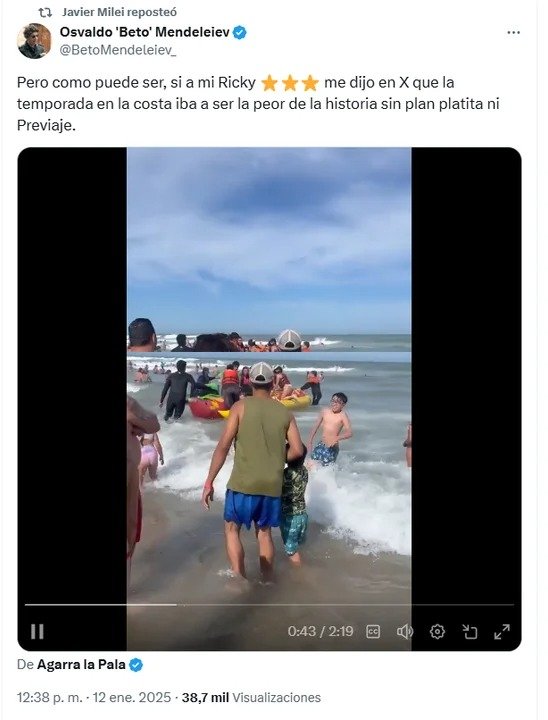548x720 pixels.
Task: Click the @BetoMendeleiev_ handle
Action: pyautogui.click(x=118, y=50)
